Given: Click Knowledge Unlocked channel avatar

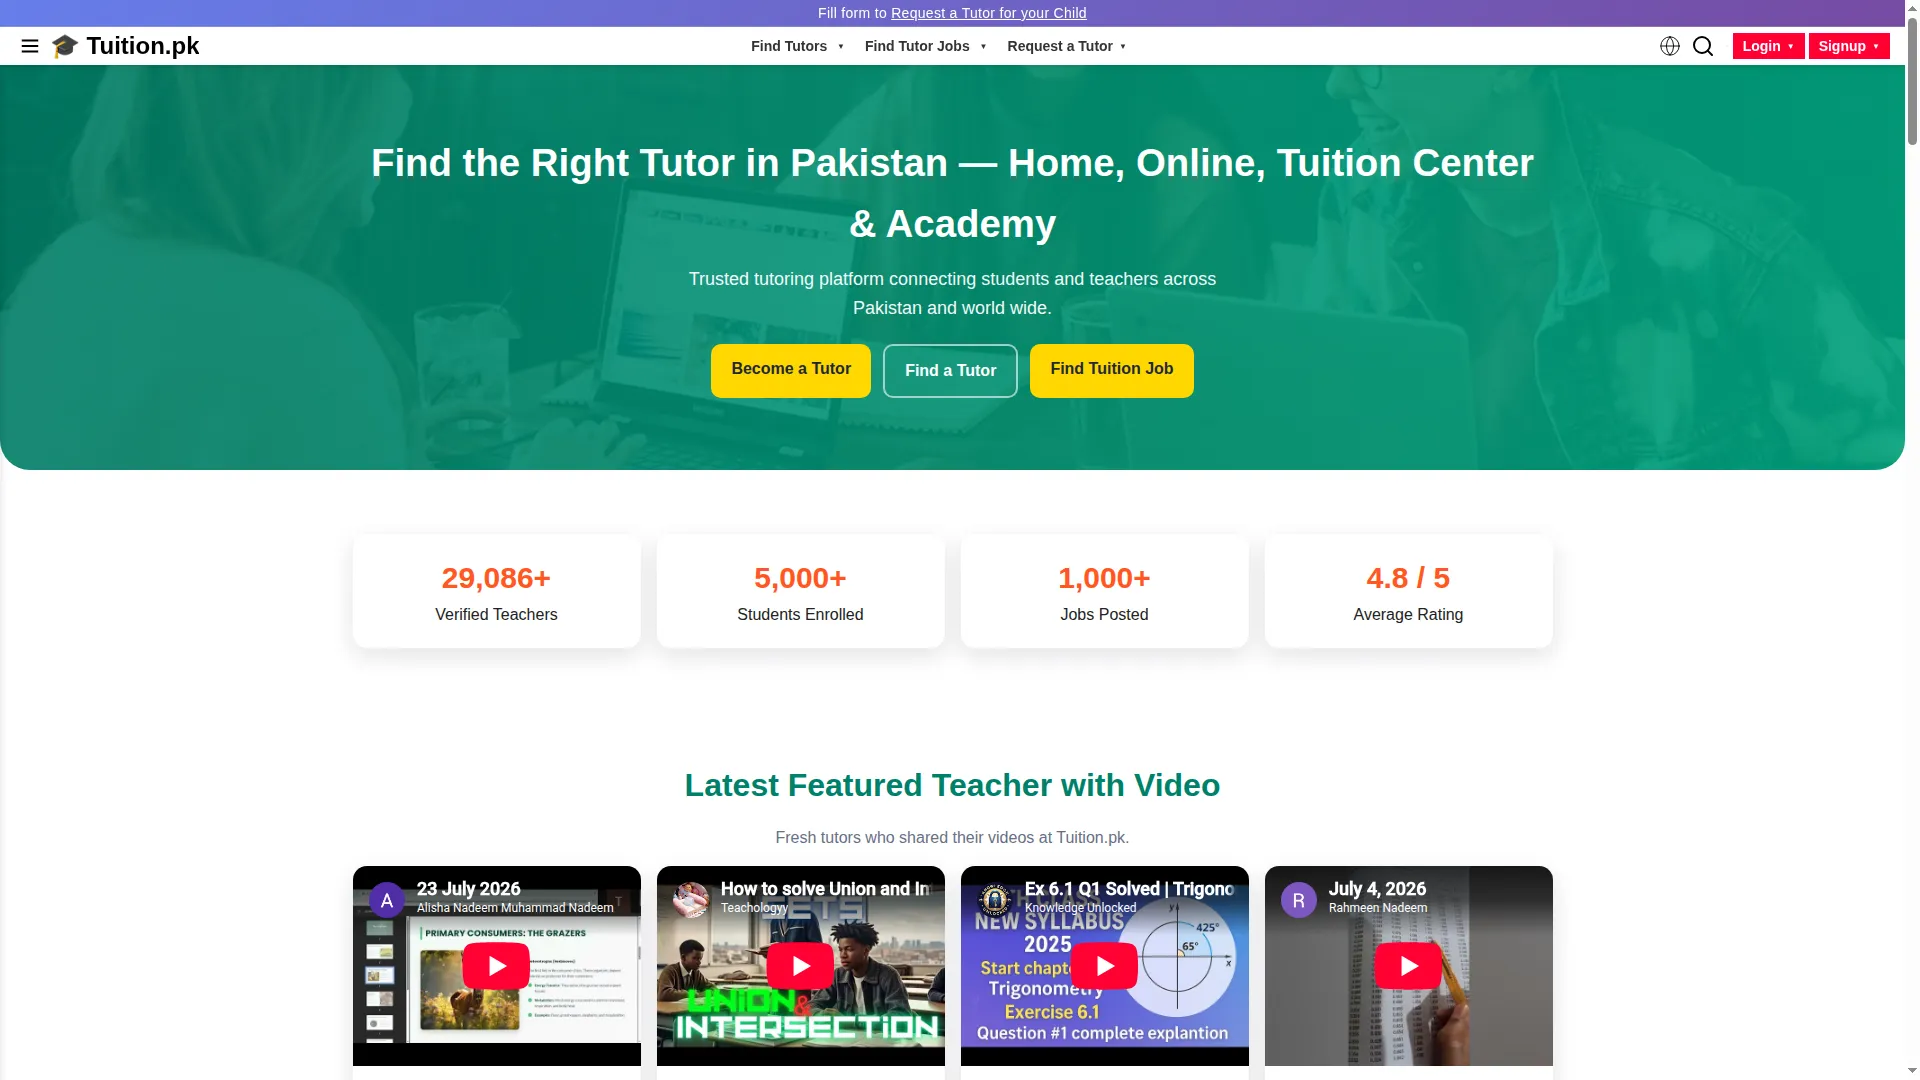Looking at the screenshot, I should [x=995, y=900].
